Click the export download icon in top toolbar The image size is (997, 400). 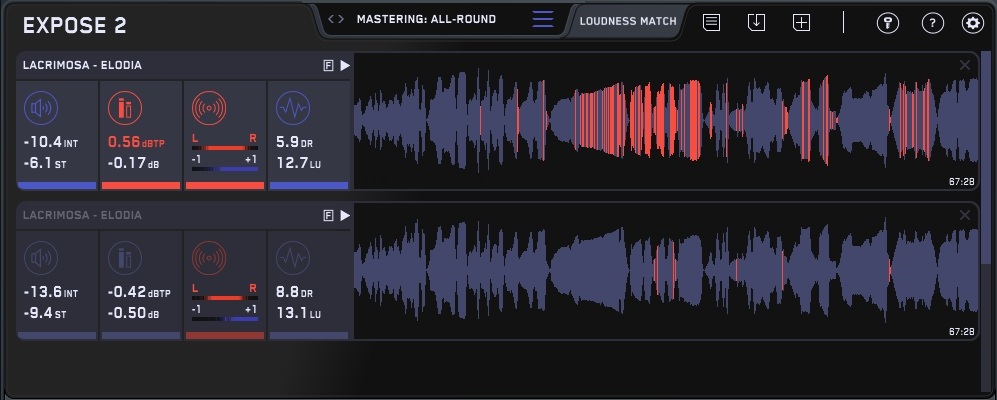coord(756,22)
